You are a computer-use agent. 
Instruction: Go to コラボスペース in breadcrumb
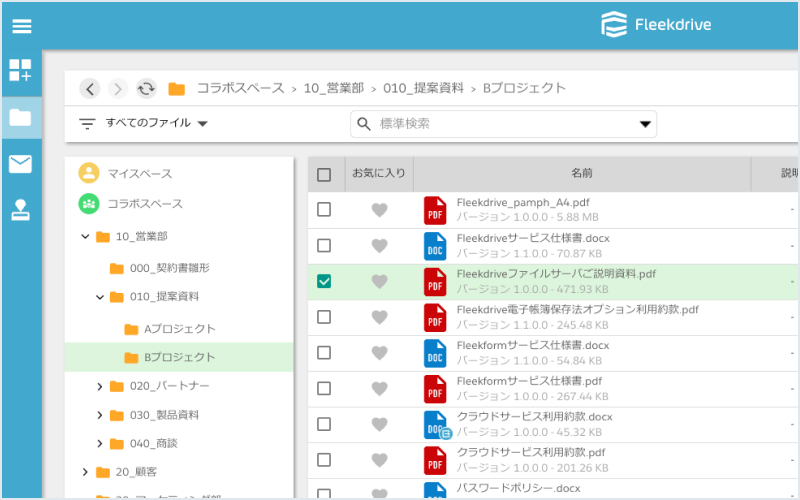pos(240,88)
